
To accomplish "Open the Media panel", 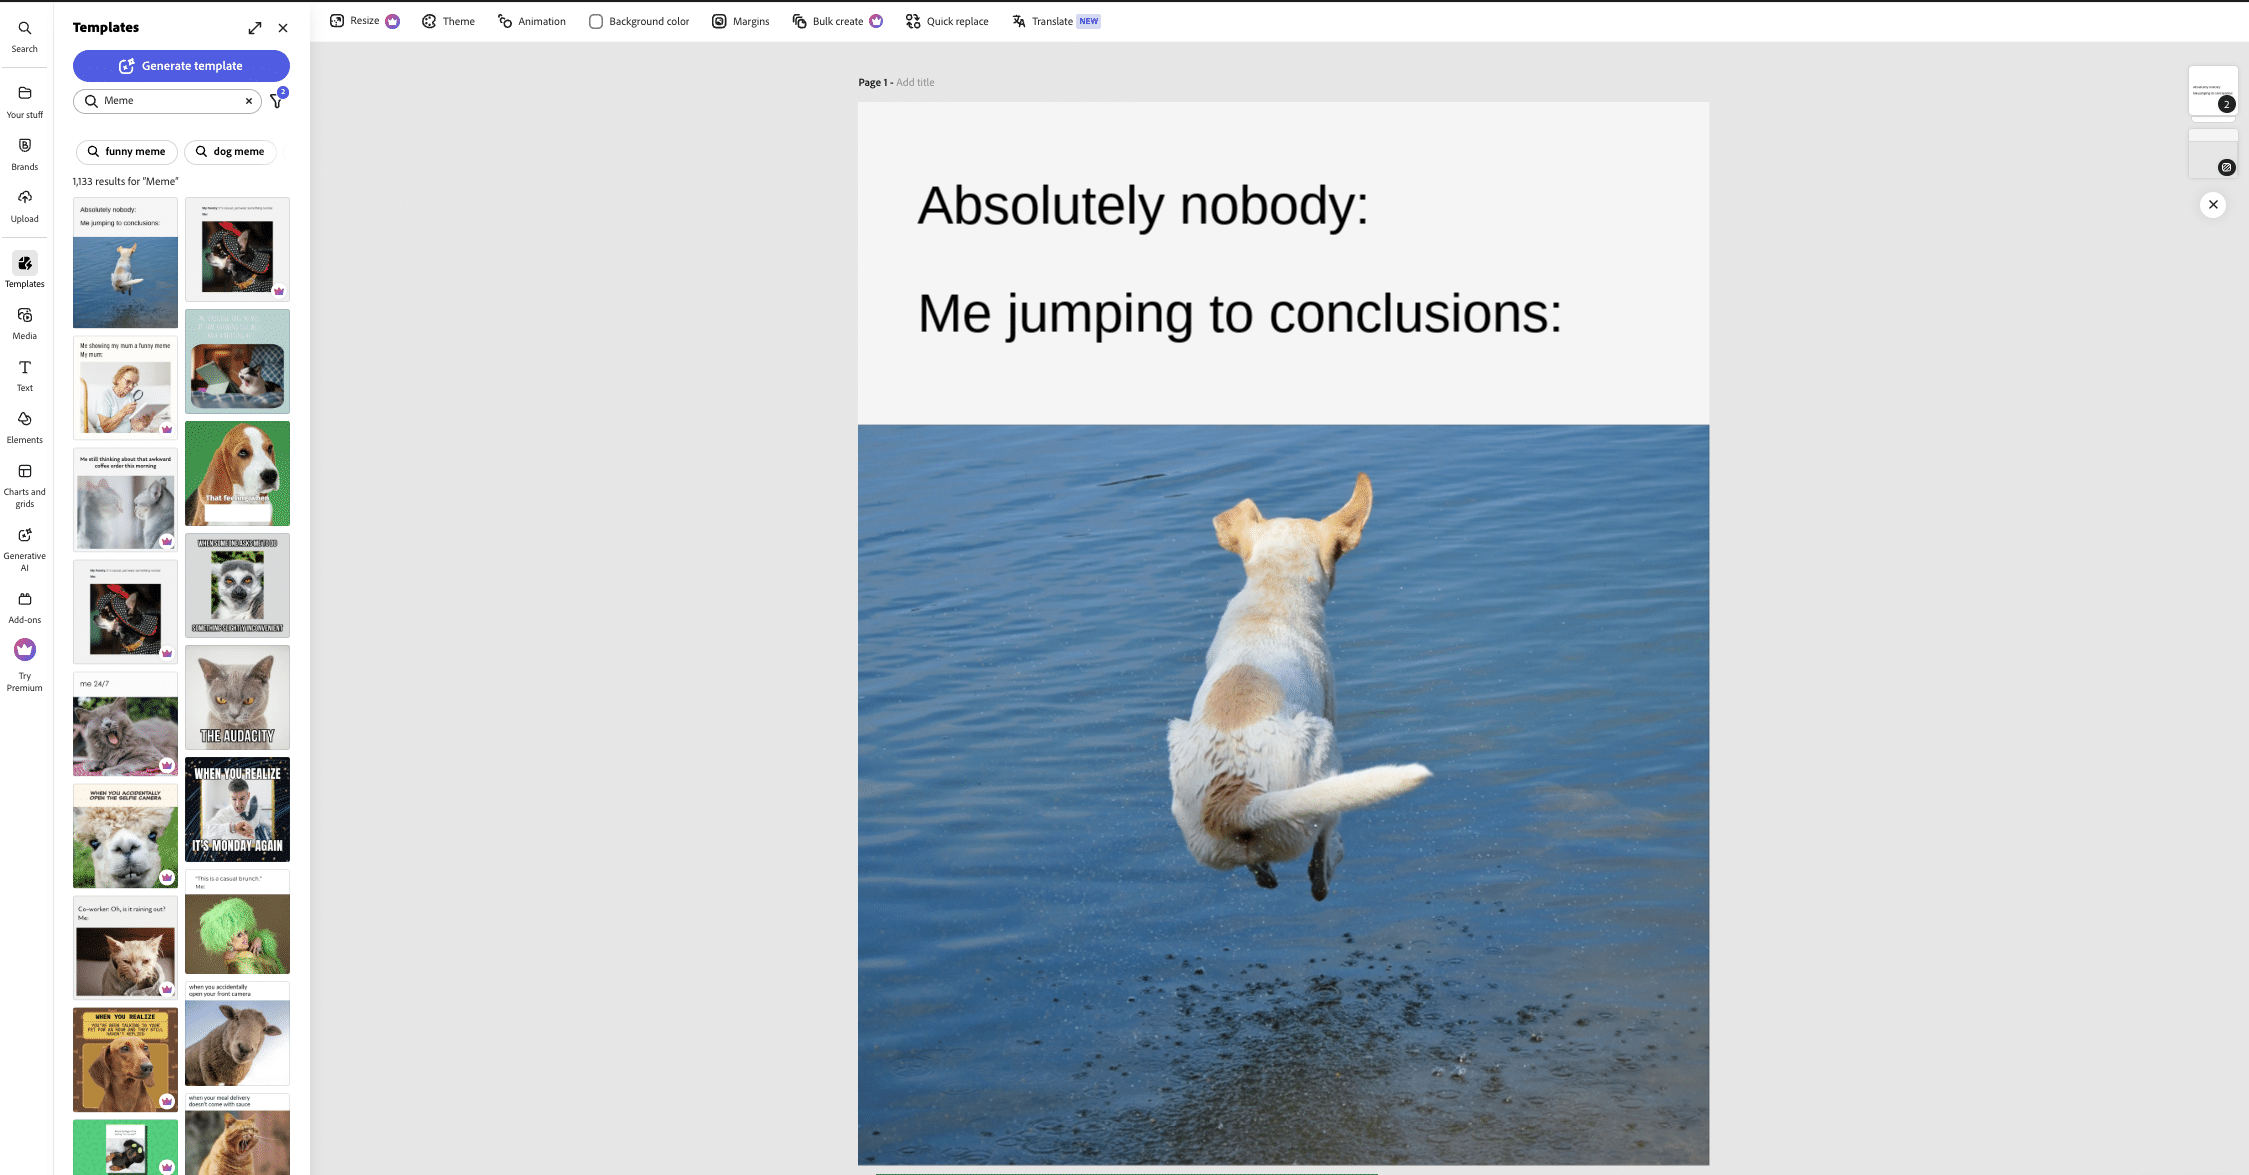I will point(24,322).
